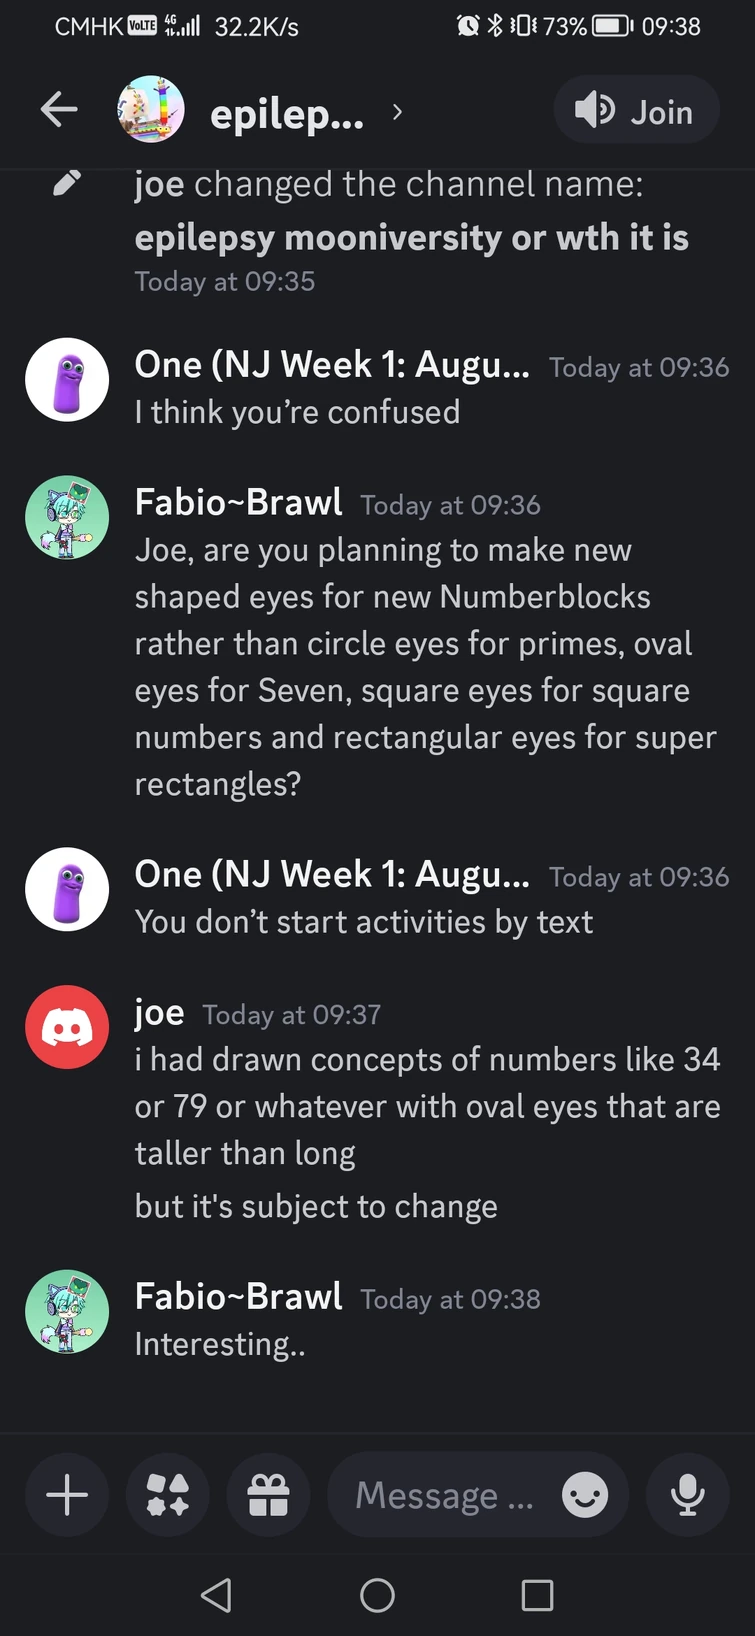Screen dimensions: 755x1636
Task: Open attachment options with the plus icon
Action: (66, 1494)
